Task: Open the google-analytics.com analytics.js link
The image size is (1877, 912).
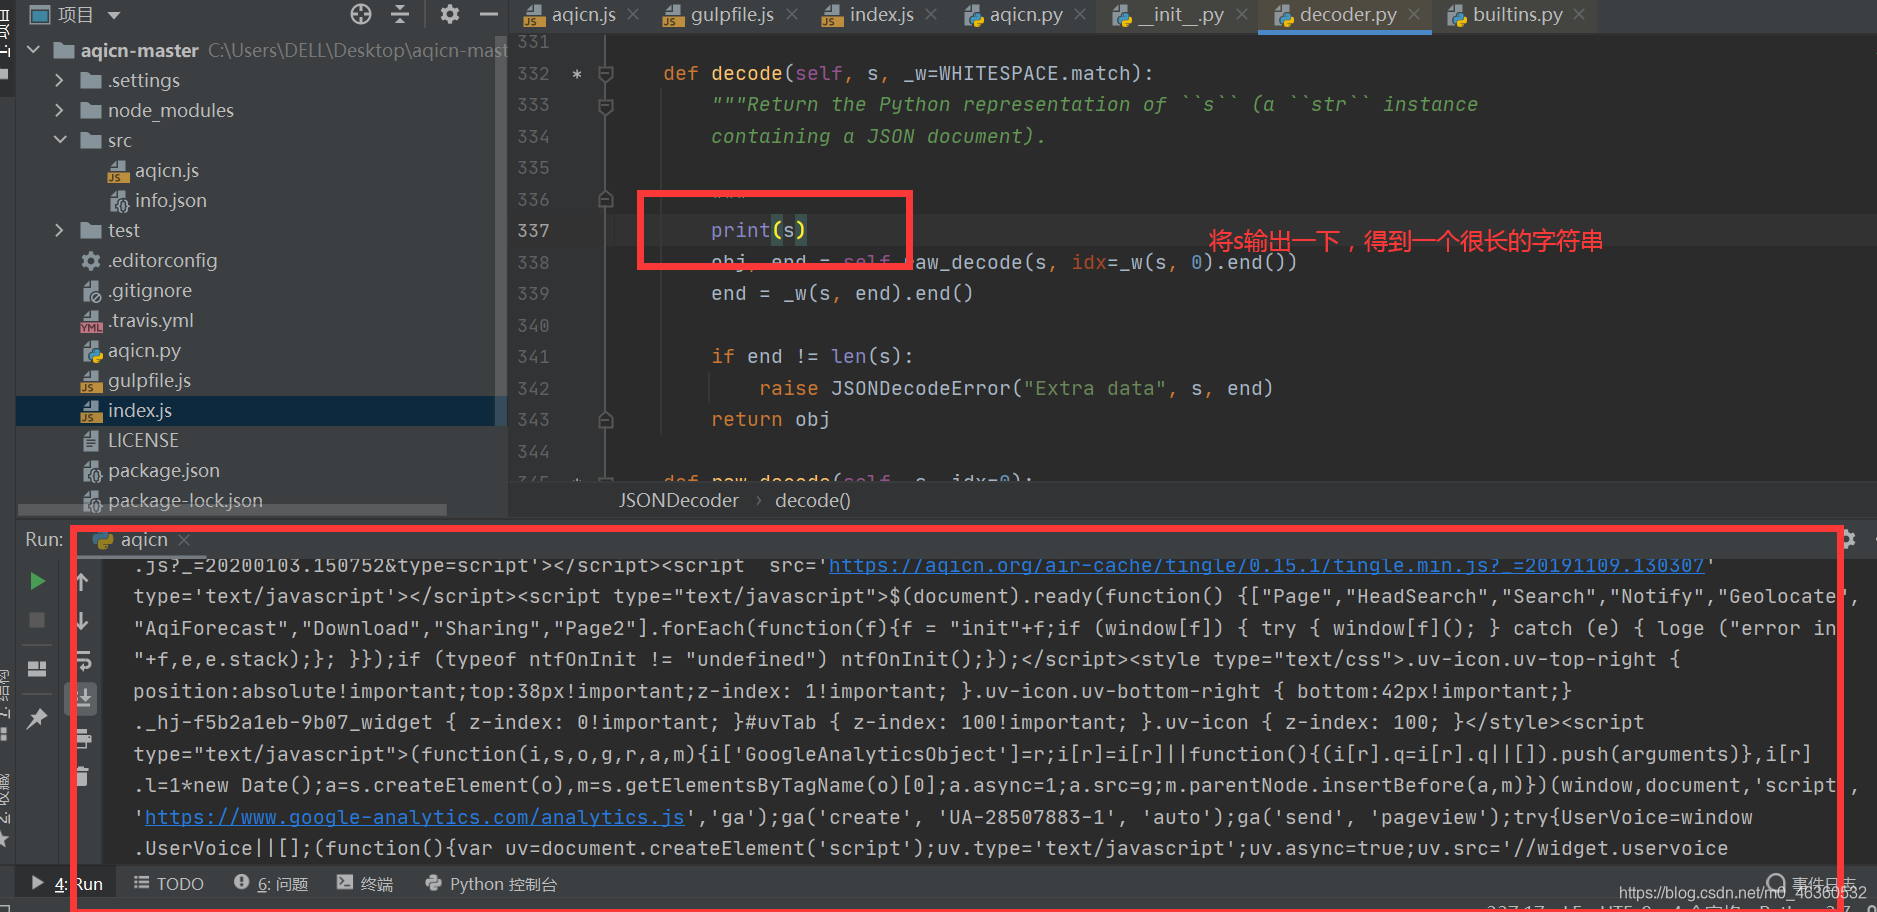Action: point(415,817)
